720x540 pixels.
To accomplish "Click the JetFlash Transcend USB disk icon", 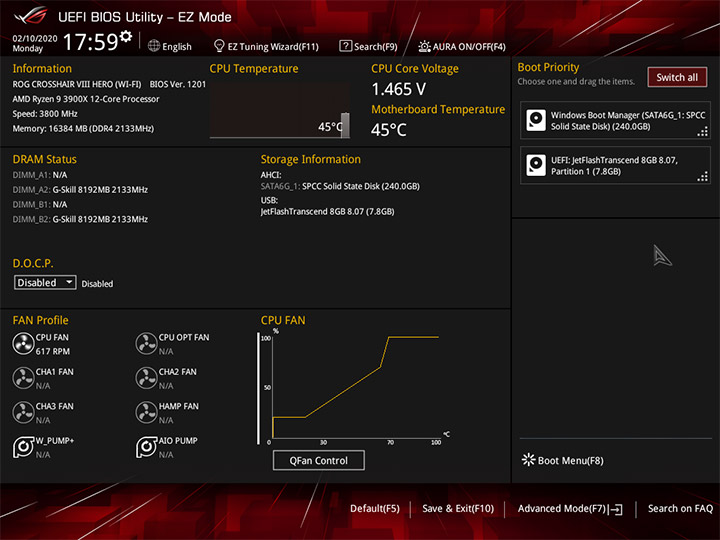I will [536, 165].
